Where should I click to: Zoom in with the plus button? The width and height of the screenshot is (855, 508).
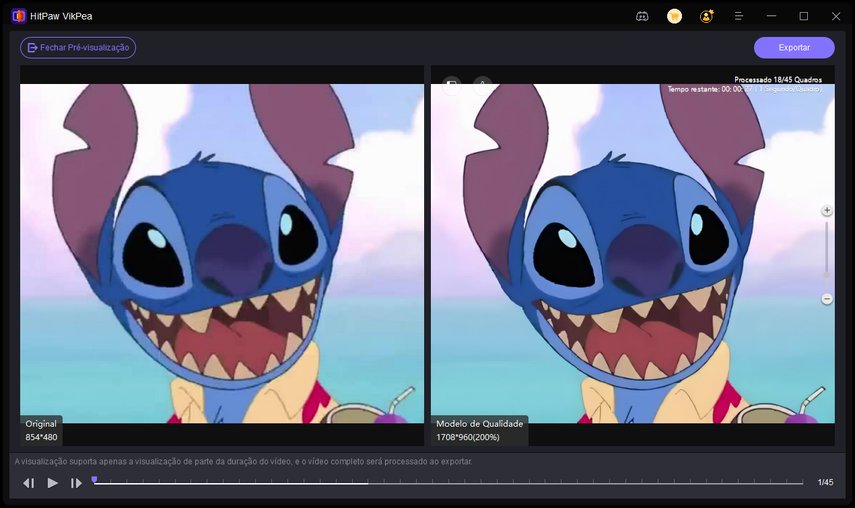coord(827,210)
